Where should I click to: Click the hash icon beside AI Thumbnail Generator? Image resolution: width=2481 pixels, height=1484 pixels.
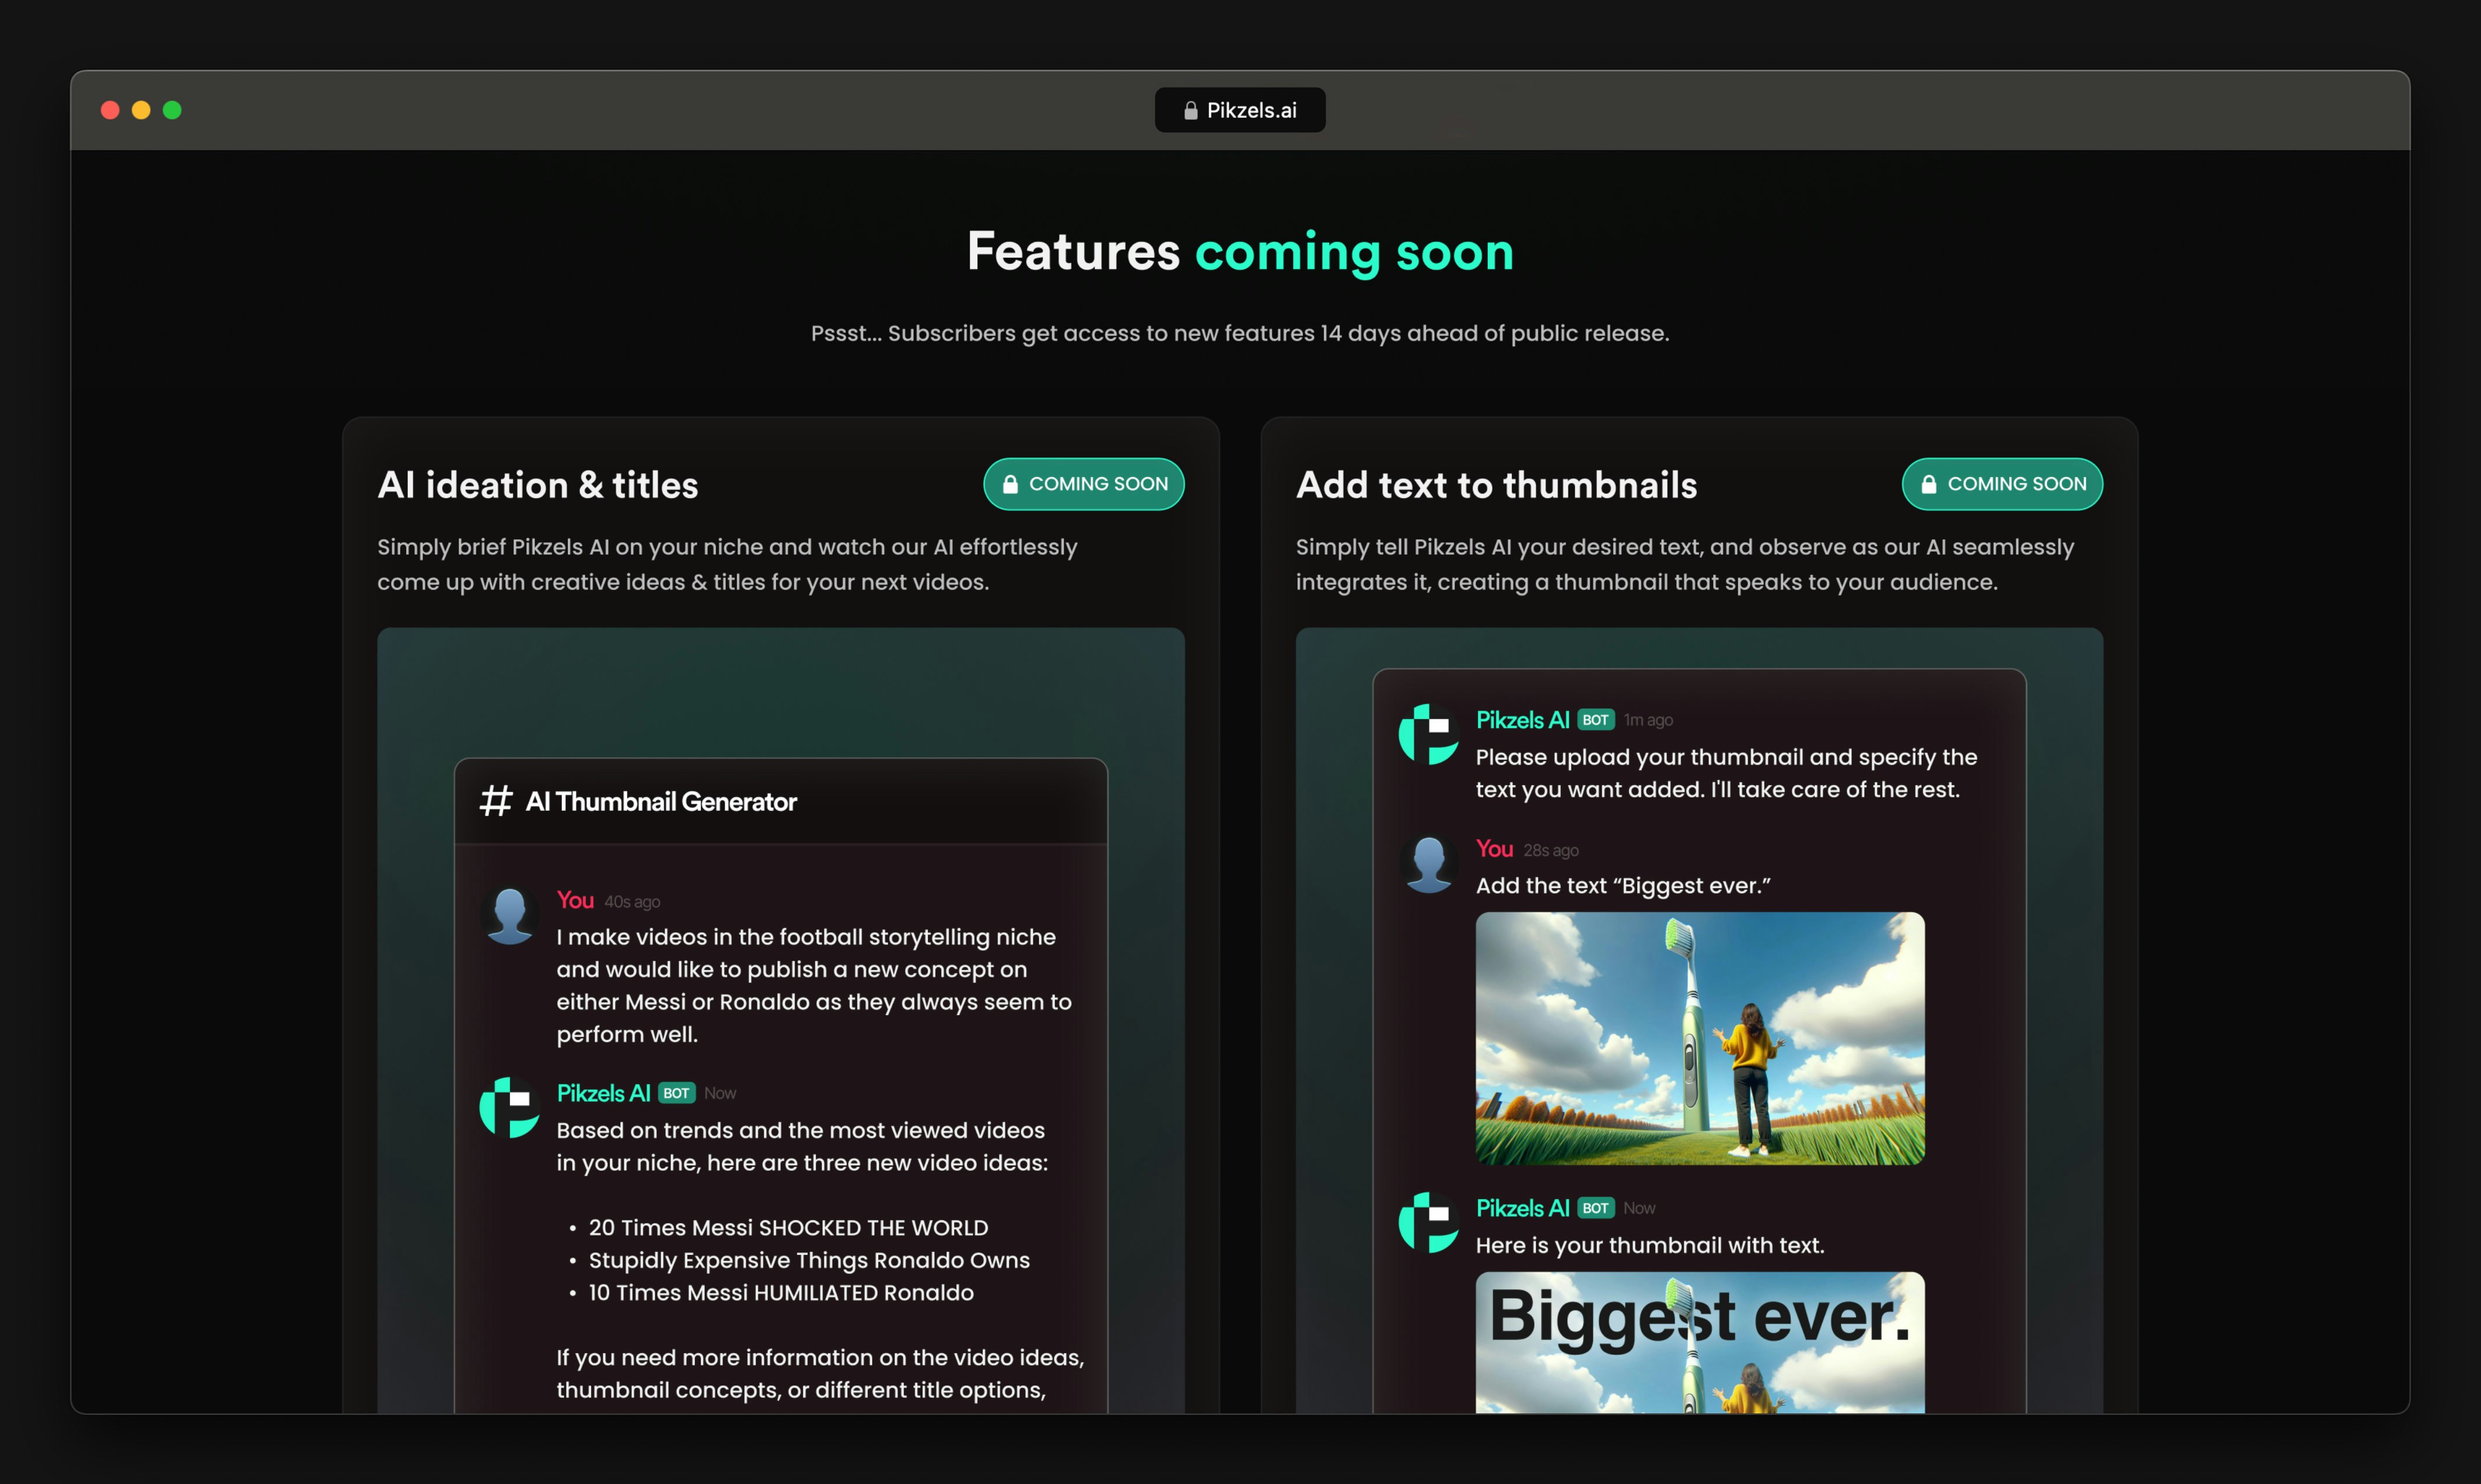tap(496, 801)
